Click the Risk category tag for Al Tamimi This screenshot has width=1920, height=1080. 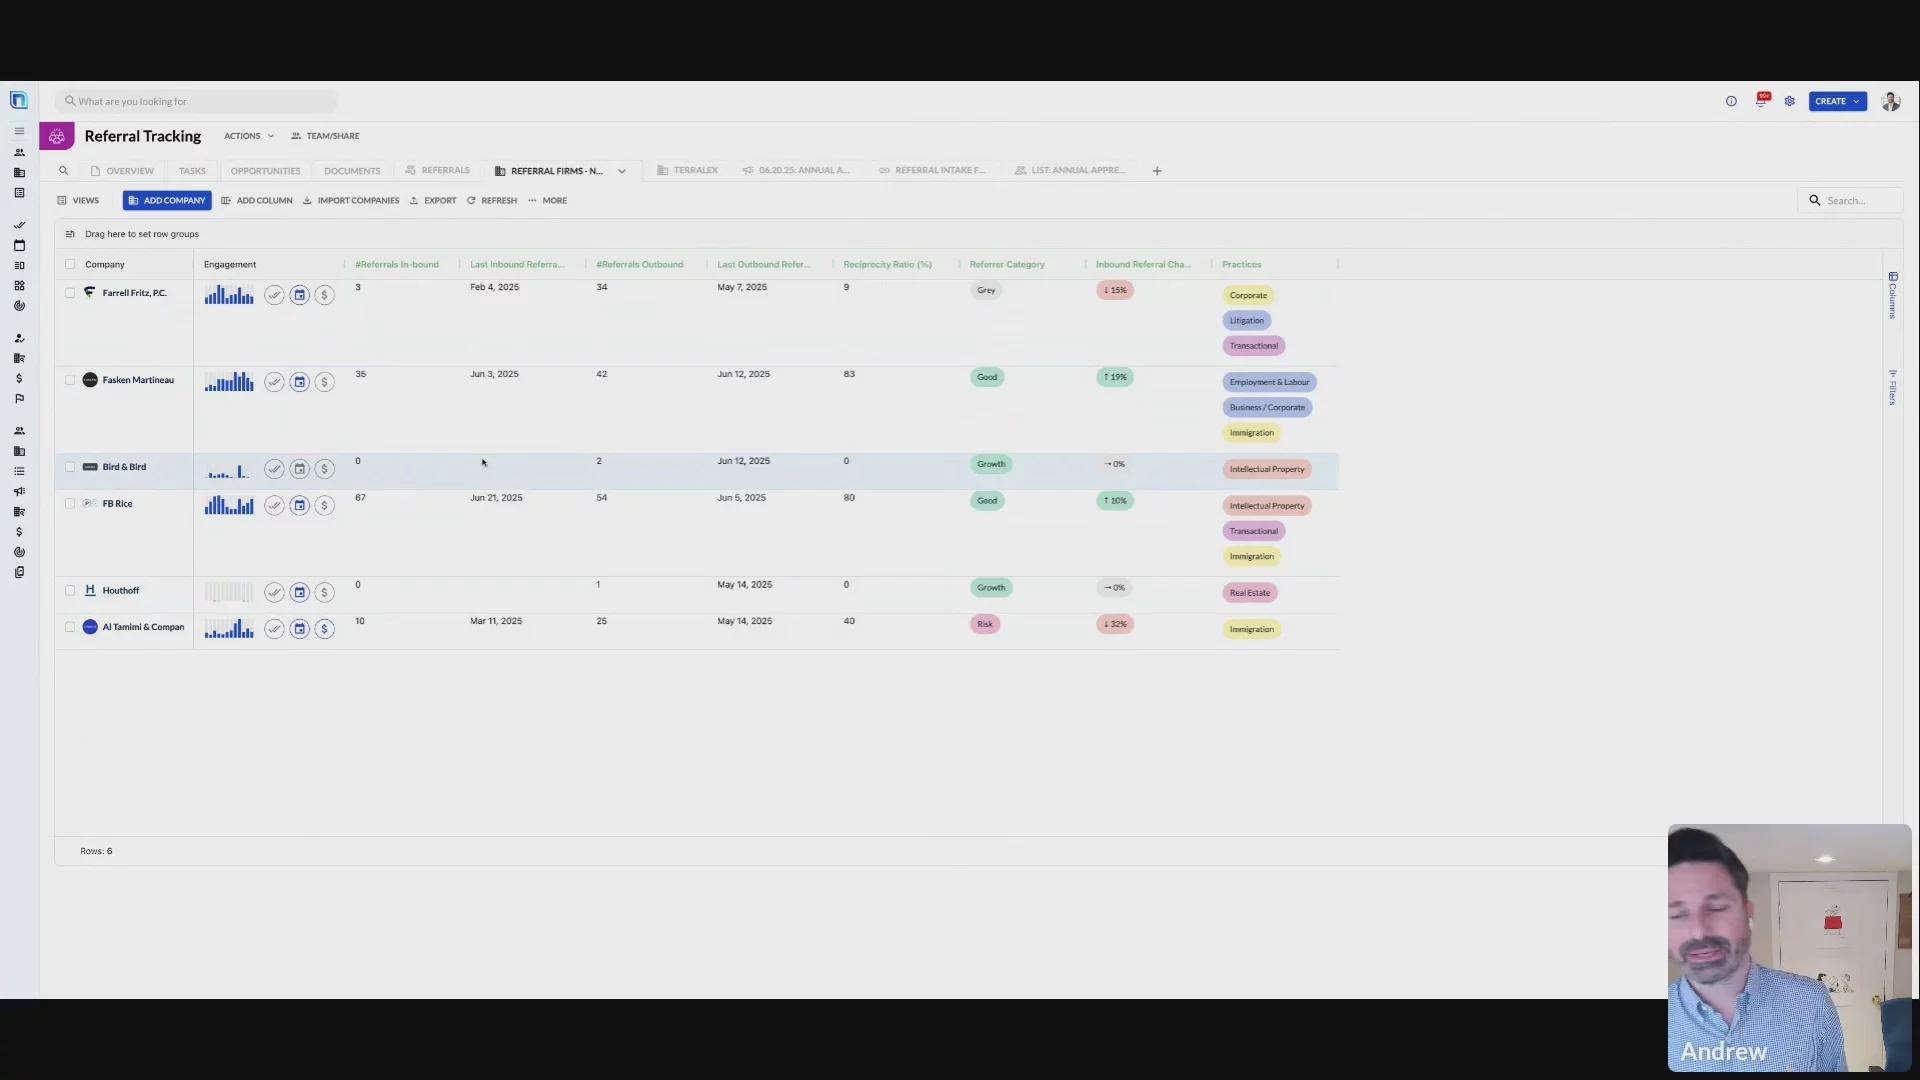click(x=985, y=624)
